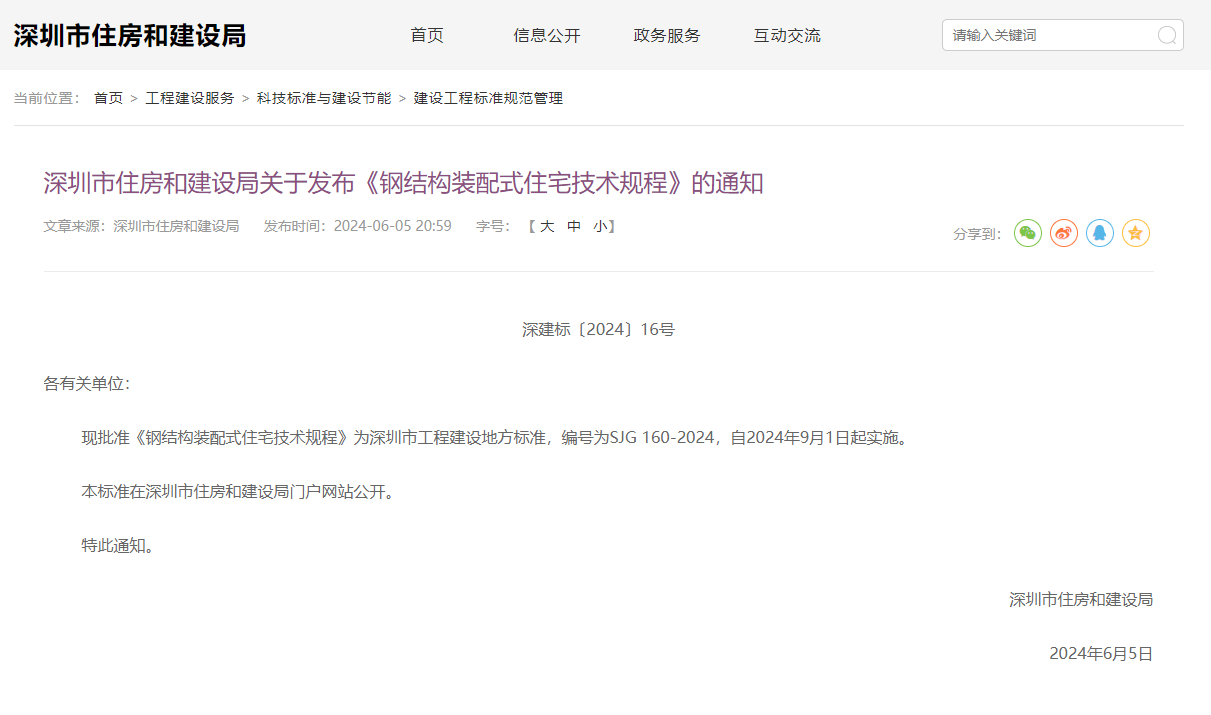This screenshot has height=715, width=1211.
Task: Click the search magnifier icon
Action: click(x=1166, y=35)
